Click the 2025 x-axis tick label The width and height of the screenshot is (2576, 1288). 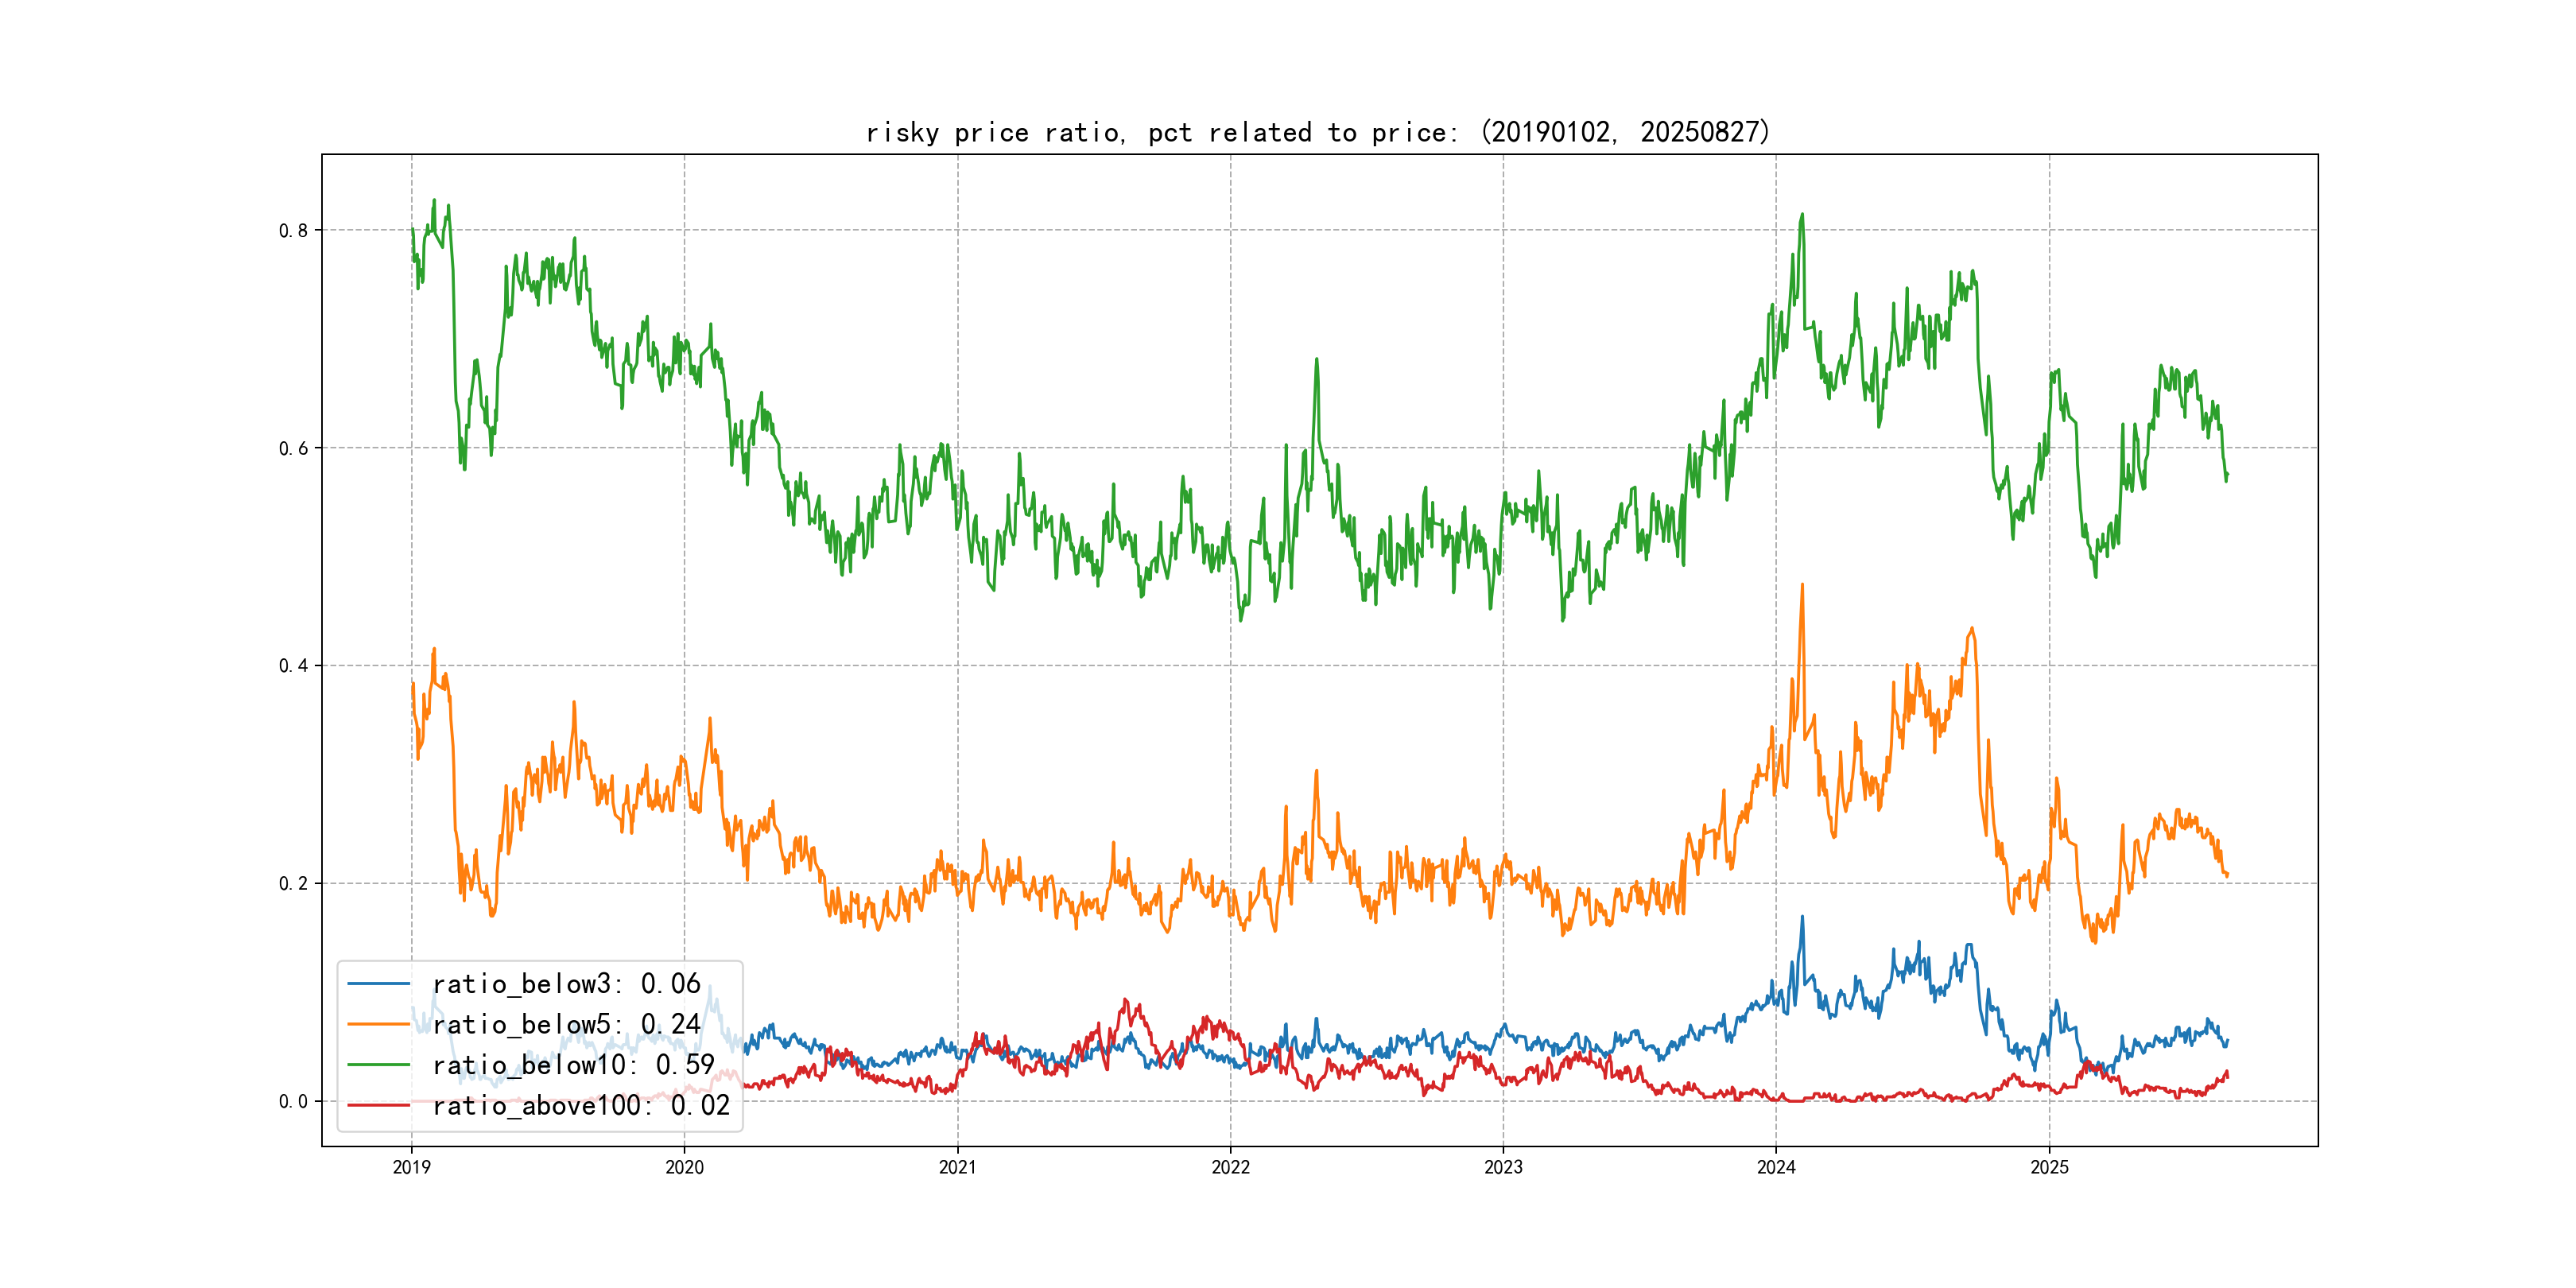2049,1167
